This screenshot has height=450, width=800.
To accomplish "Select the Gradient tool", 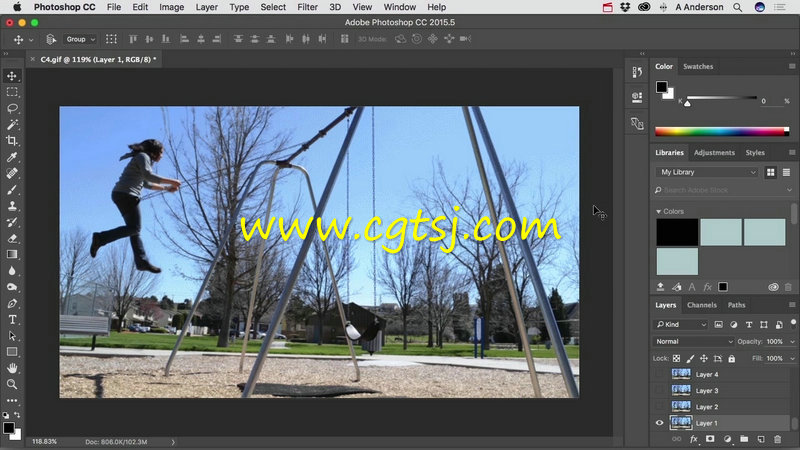I will 12,255.
